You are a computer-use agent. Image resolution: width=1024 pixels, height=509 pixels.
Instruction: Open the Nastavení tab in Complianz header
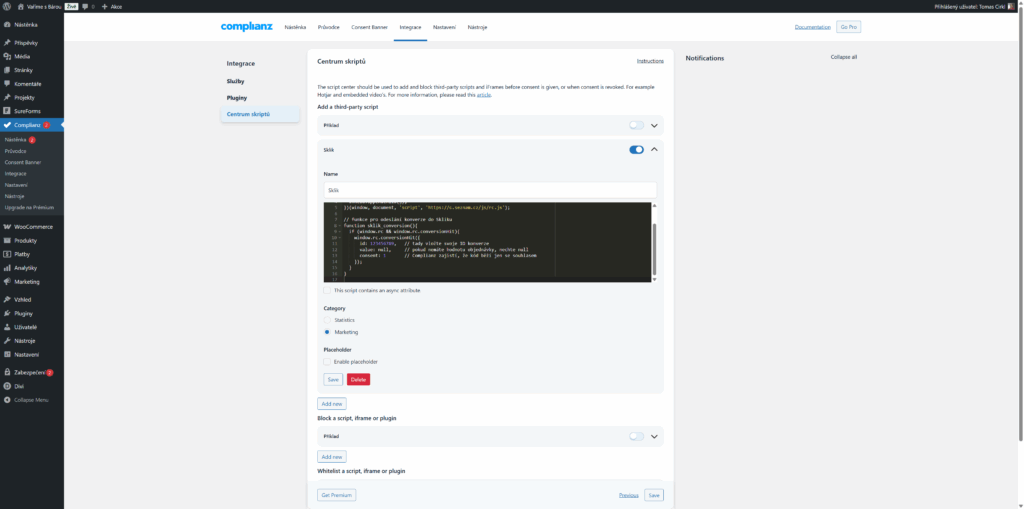(x=444, y=27)
